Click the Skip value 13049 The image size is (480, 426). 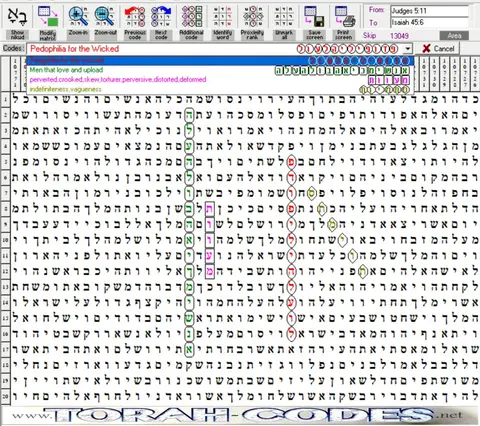(399, 36)
